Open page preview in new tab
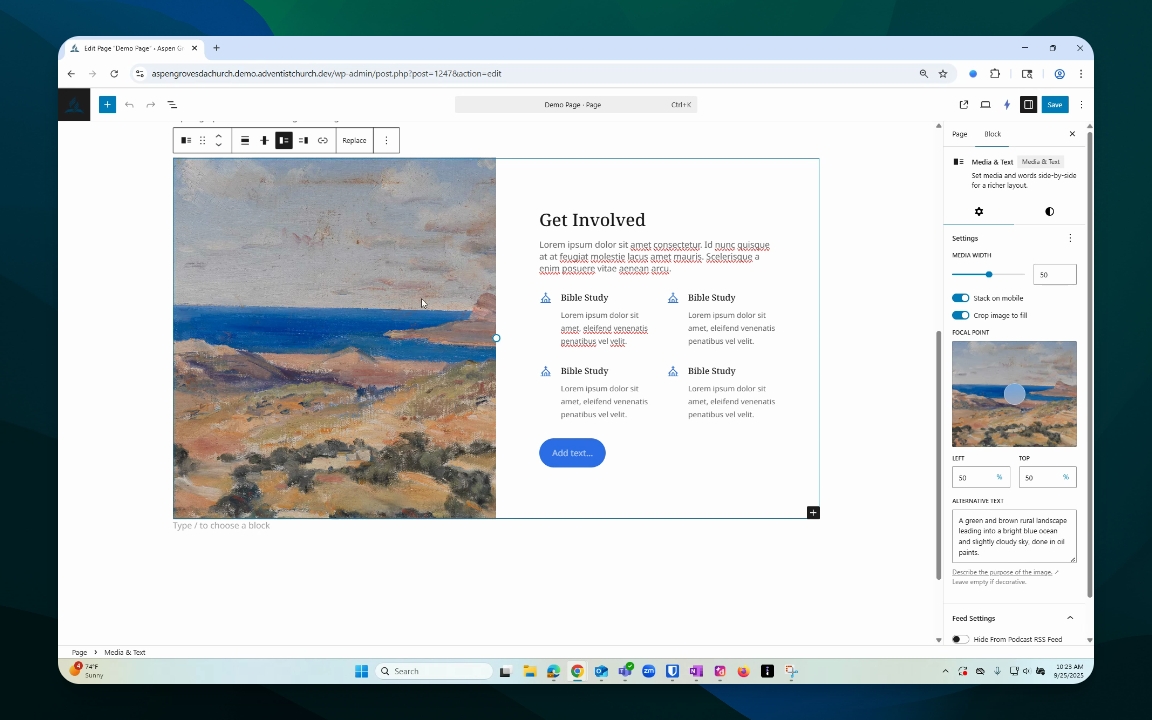1152x720 pixels. click(x=964, y=104)
